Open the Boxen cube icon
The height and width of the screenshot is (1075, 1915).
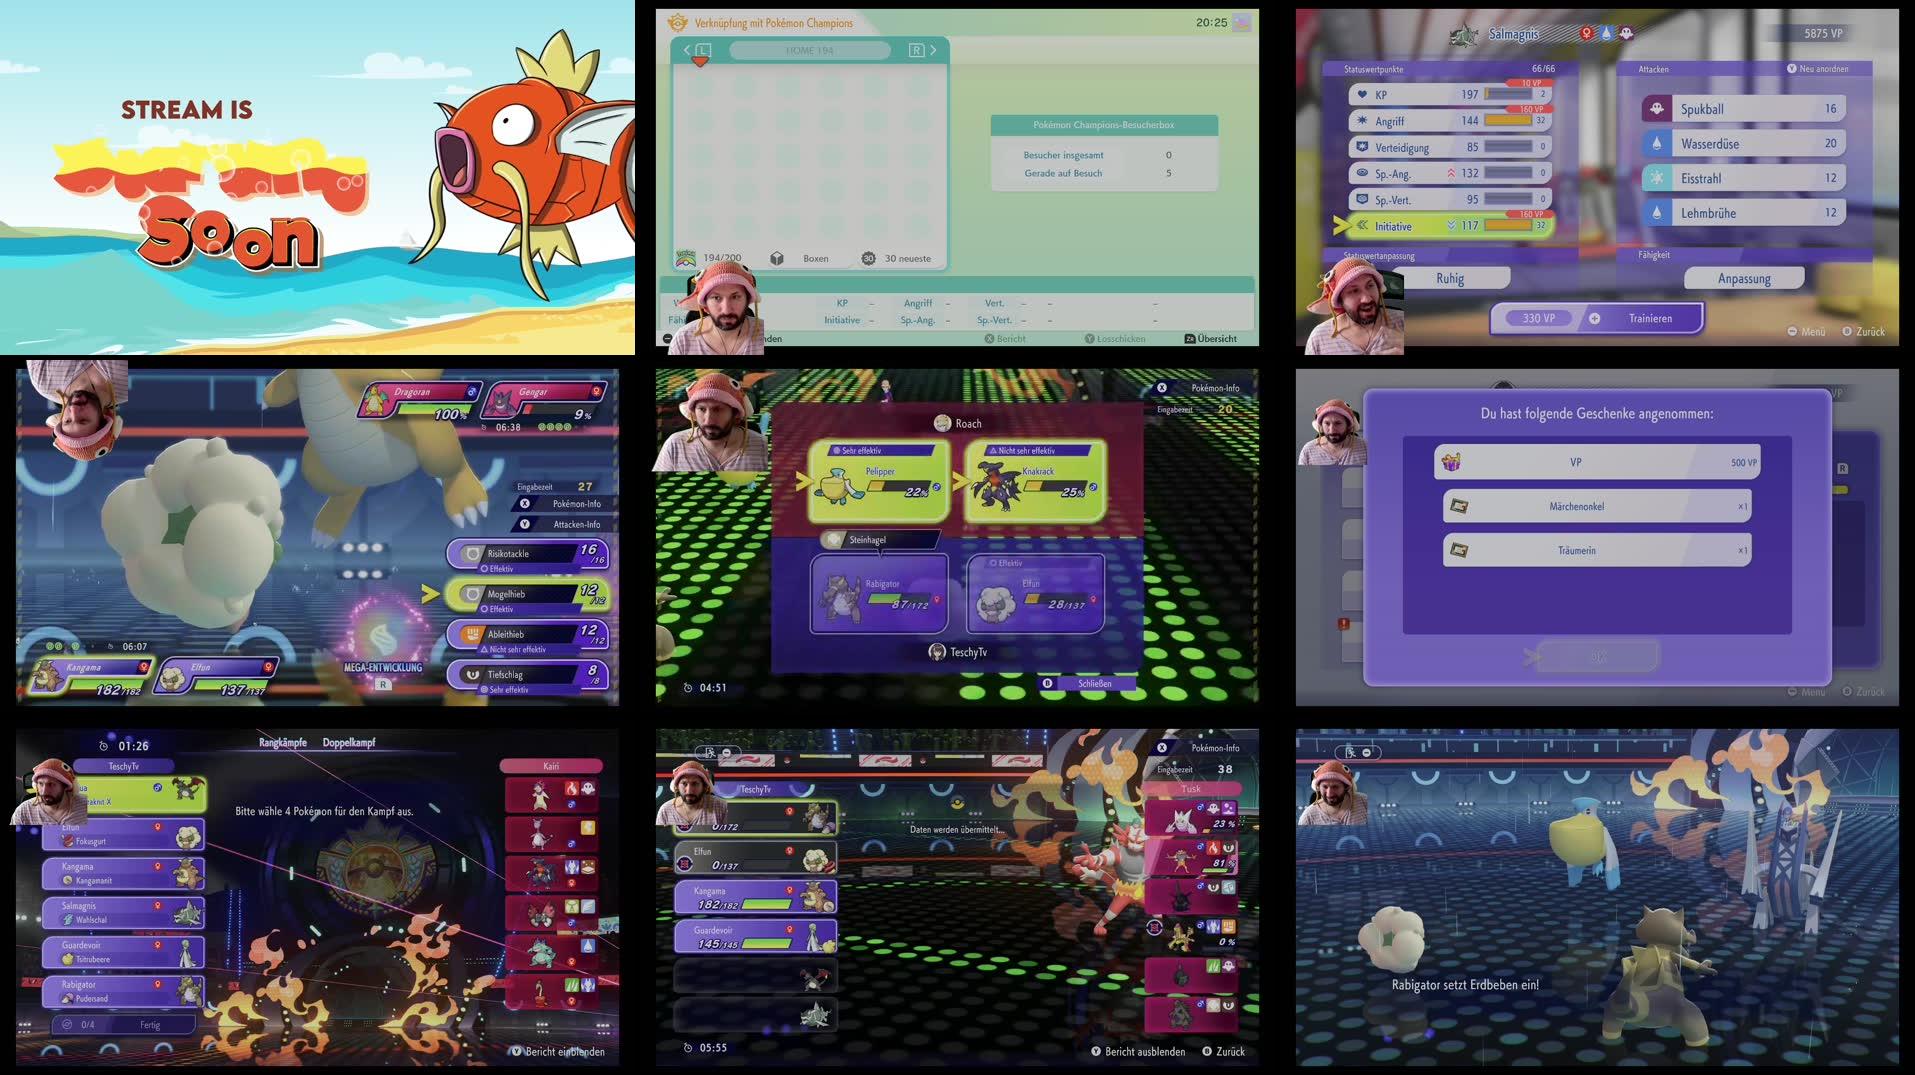click(x=777, y=258)
